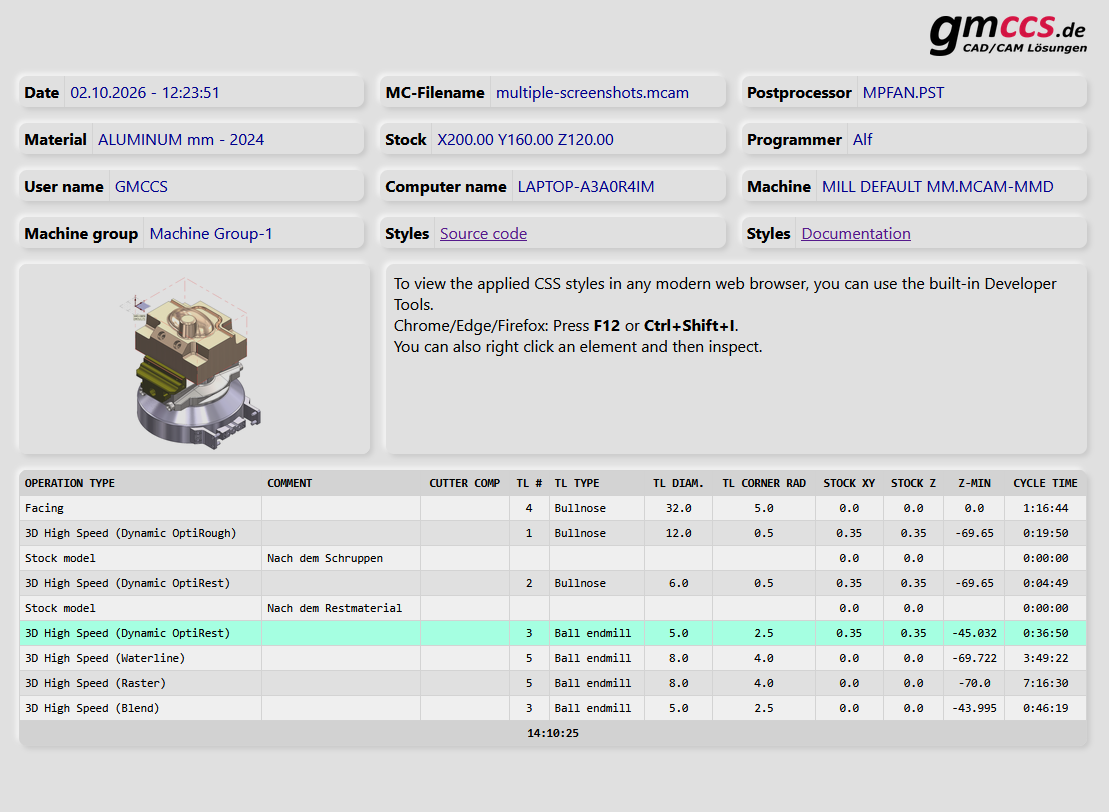Screen dimensions: 1109x812
Task: Click the gmccs.de logo
Action: pyautogui.click(x=1008, y=34)
